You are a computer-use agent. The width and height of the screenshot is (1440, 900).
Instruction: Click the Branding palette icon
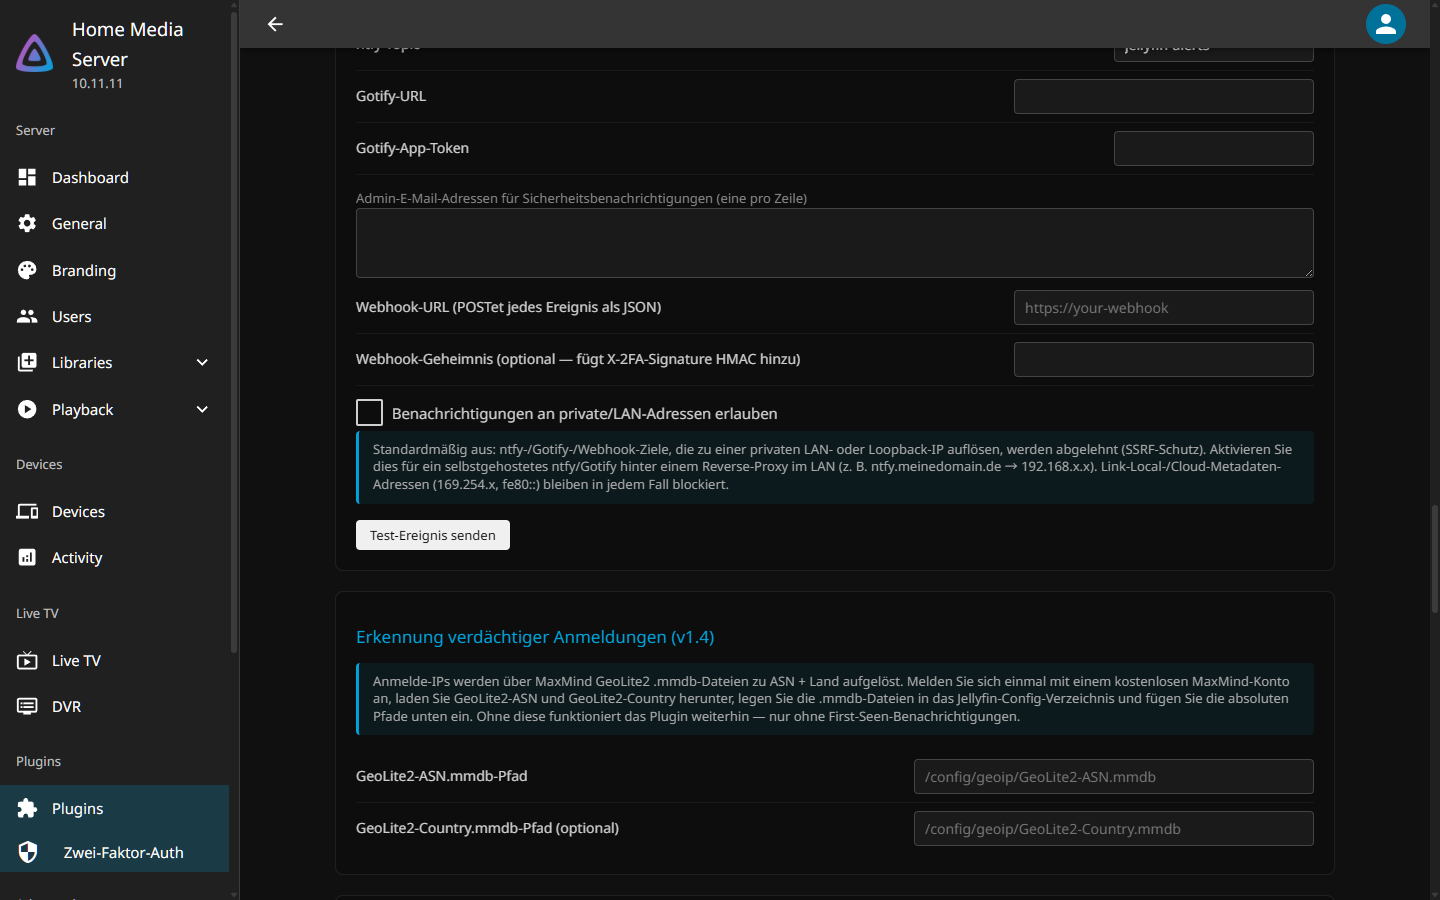pyautogui.click(x=27, y=270)
